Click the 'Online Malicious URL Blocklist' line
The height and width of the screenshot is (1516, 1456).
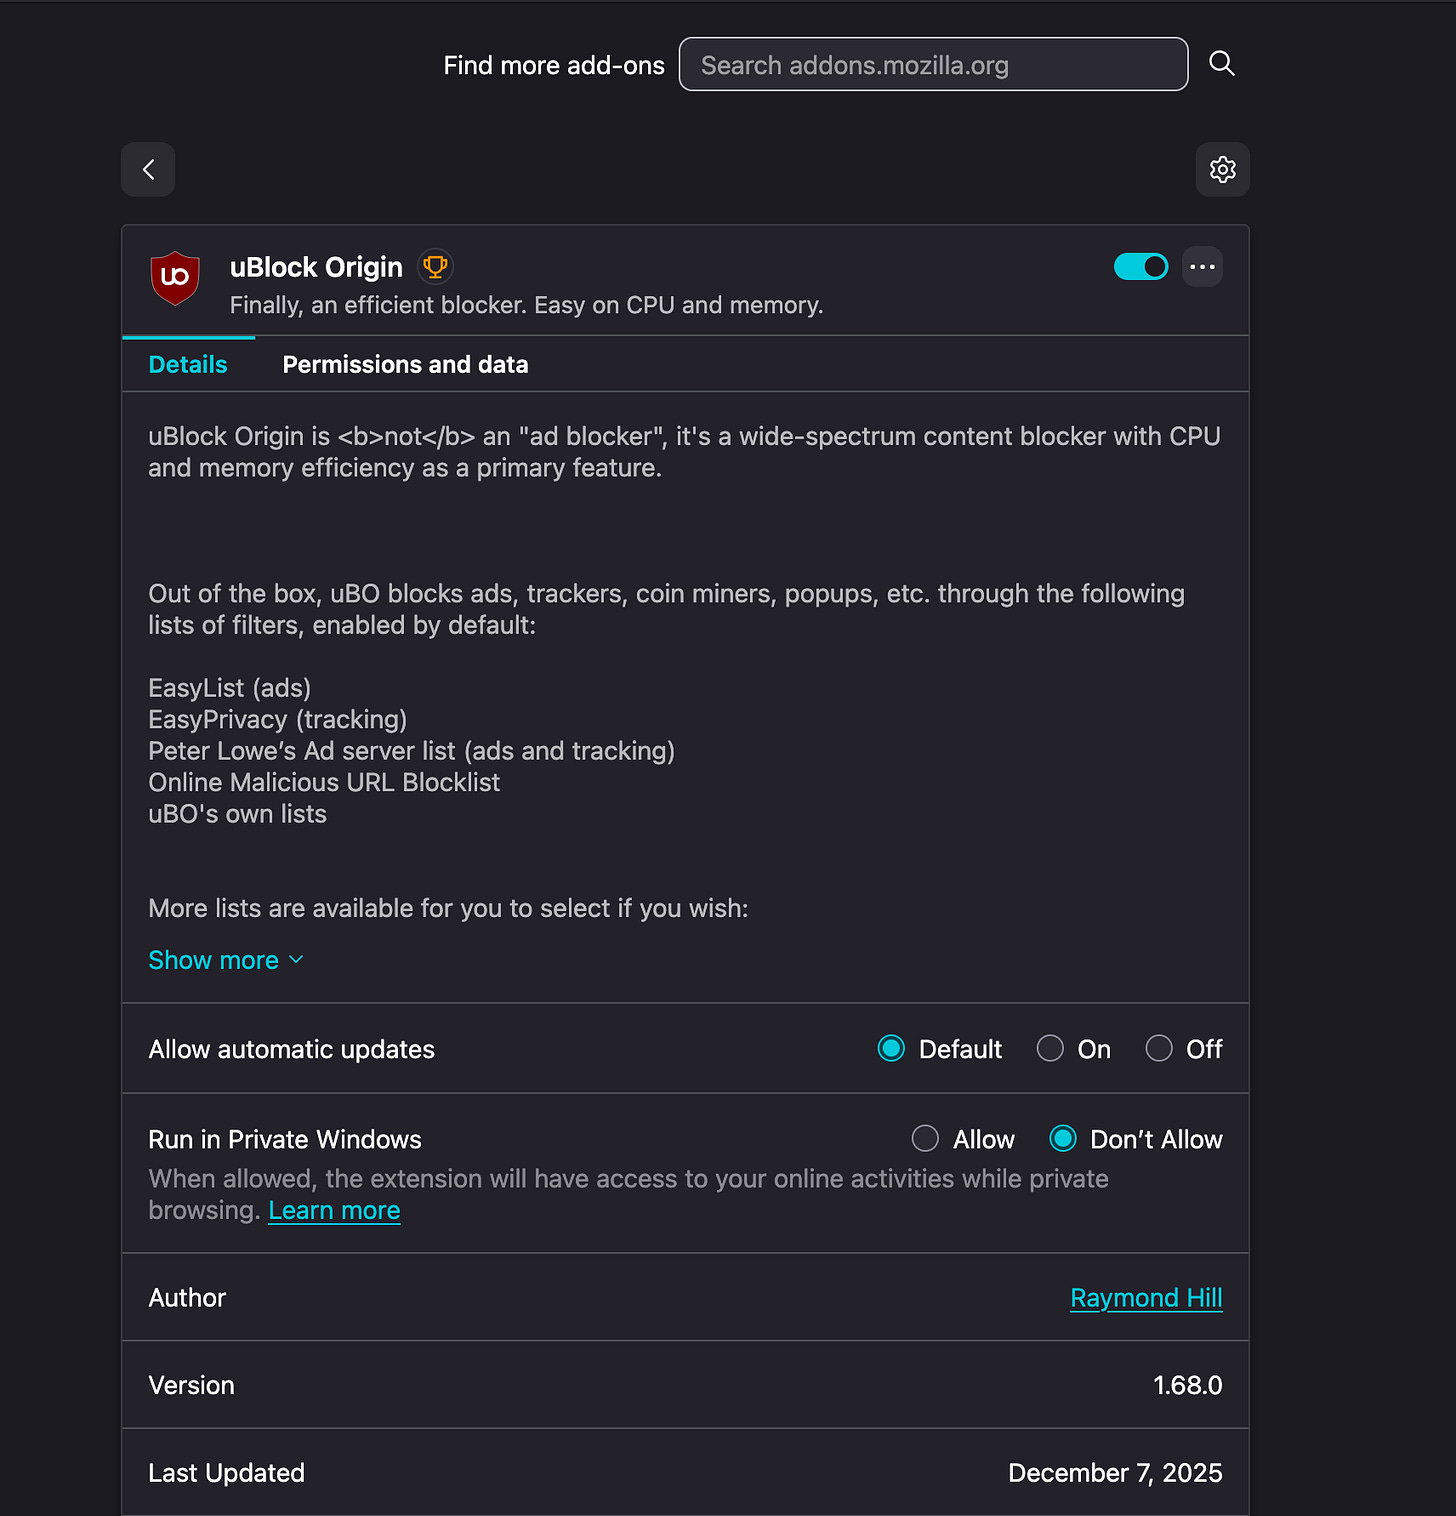coord(324,782)
